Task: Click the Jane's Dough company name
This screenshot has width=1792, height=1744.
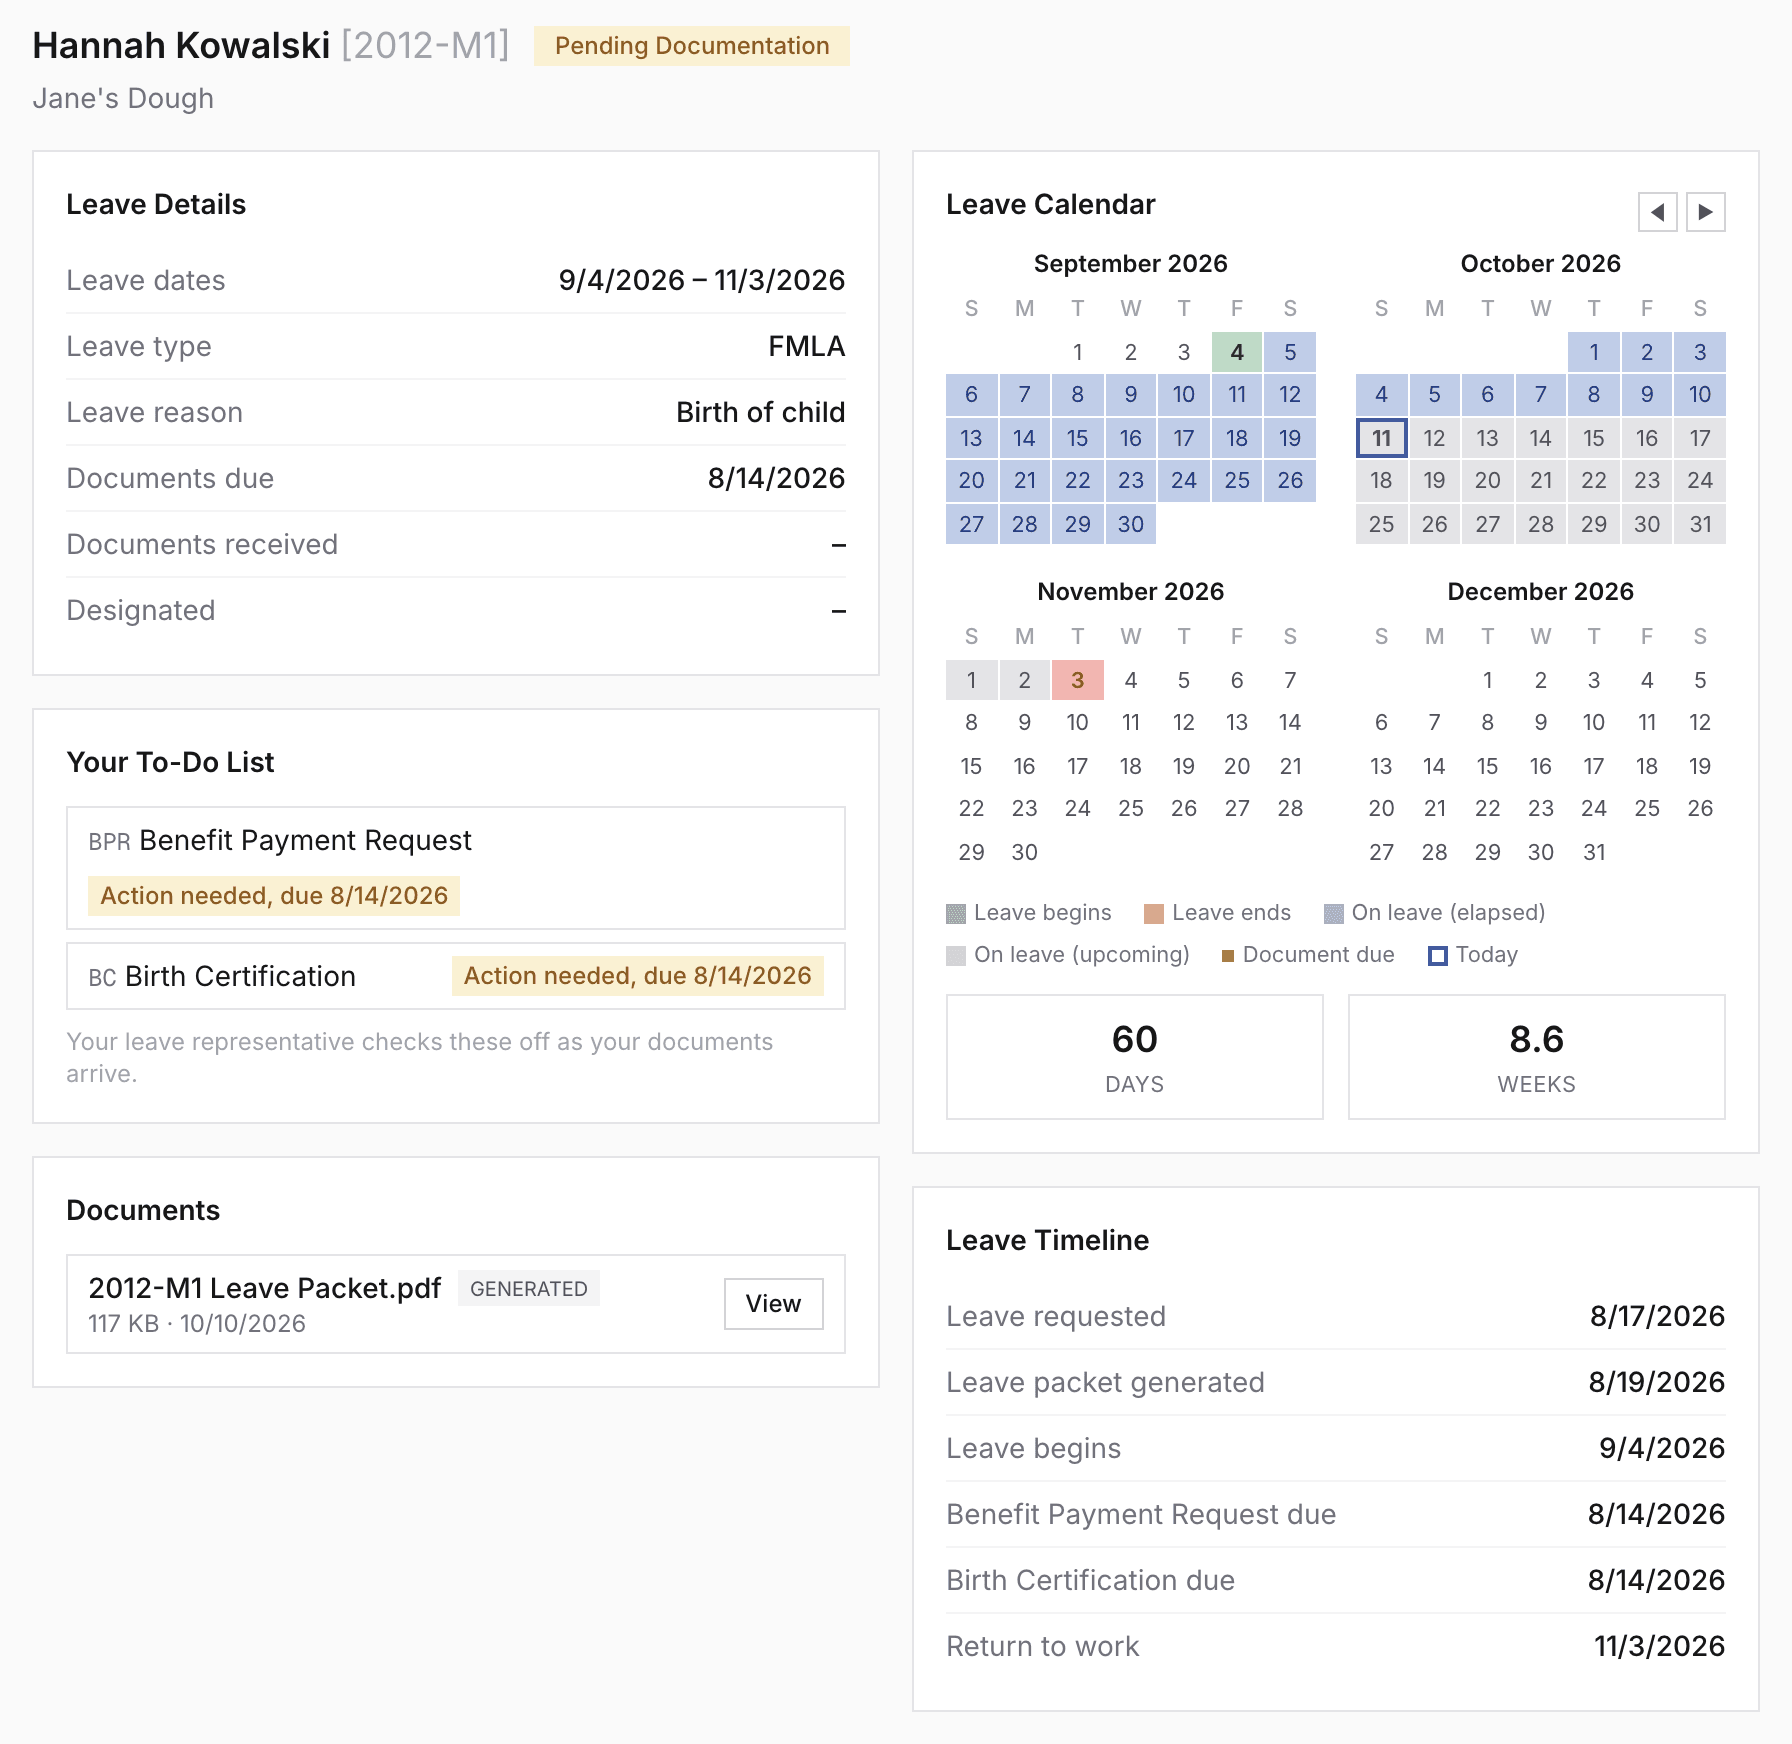Action: [123, 98]
